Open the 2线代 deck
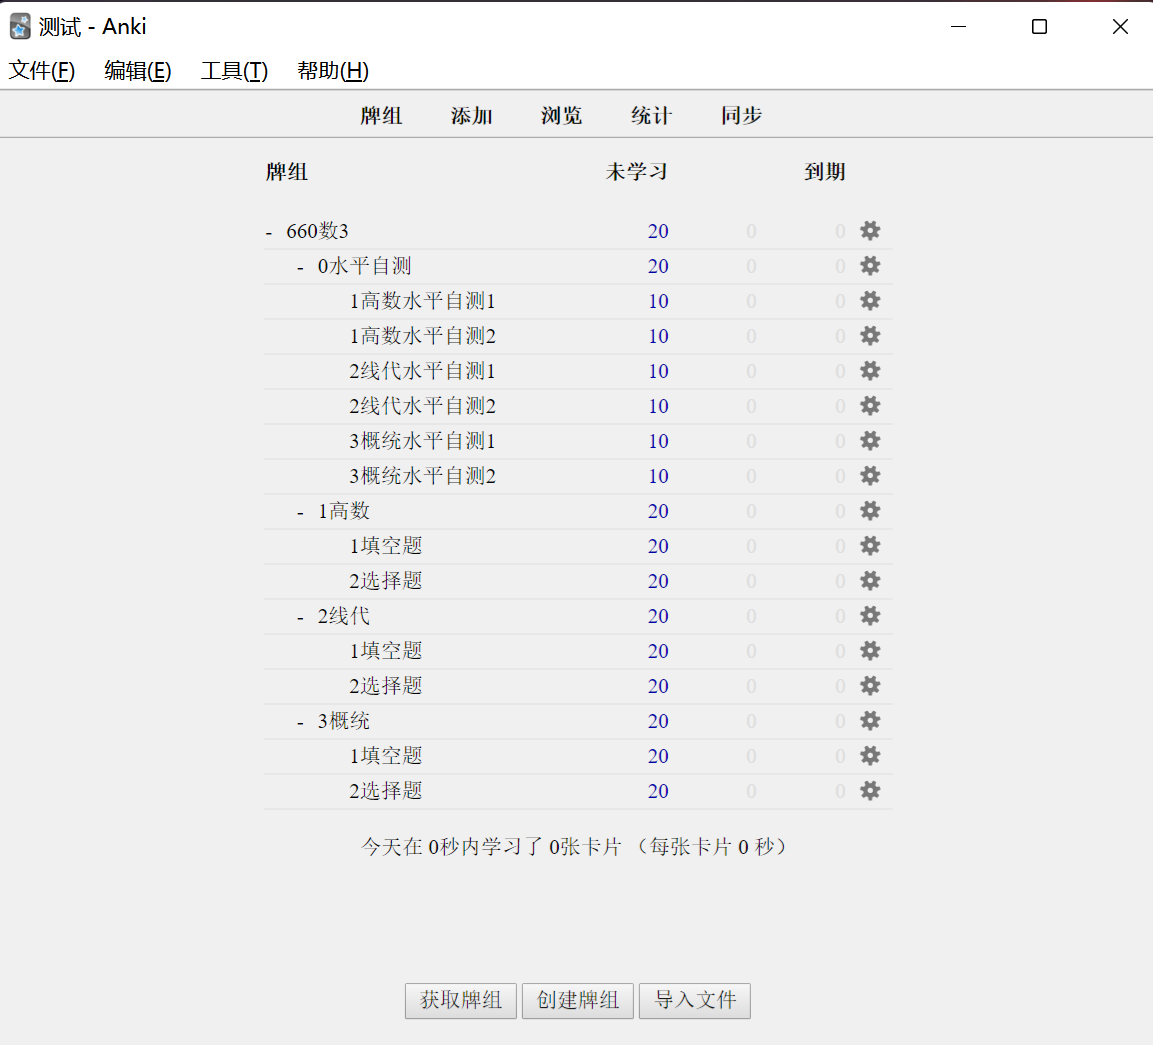 click(x=343, y=616)
